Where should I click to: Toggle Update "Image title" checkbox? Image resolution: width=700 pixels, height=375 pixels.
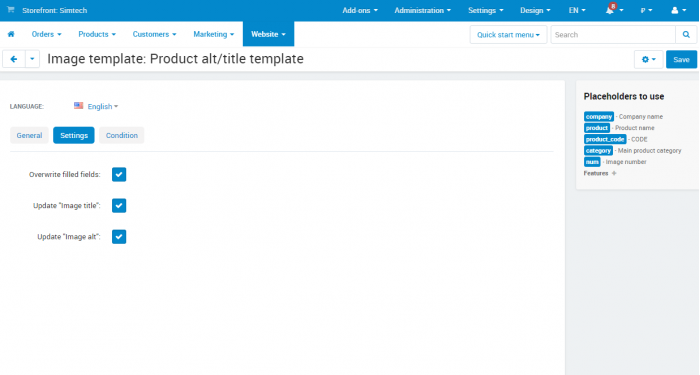pyautogui.click(x=119, y=206)
